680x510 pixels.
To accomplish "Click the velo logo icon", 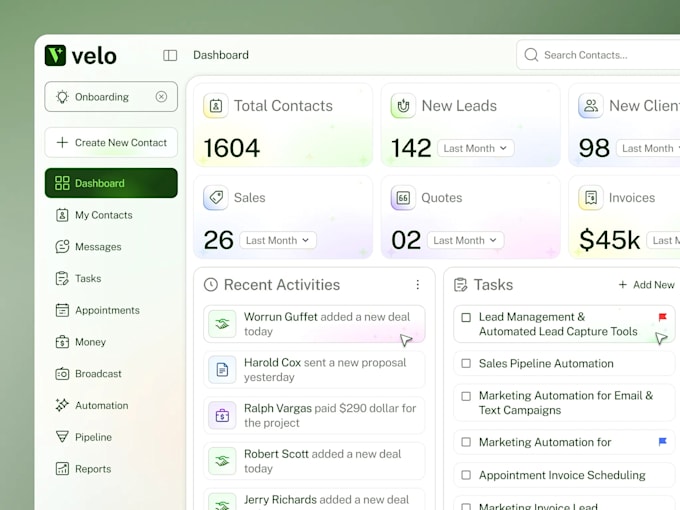I will [x=55, y=56].
